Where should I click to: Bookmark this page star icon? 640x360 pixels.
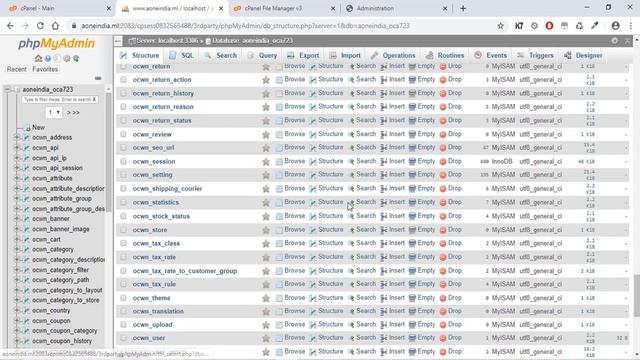tap(500, 26)
